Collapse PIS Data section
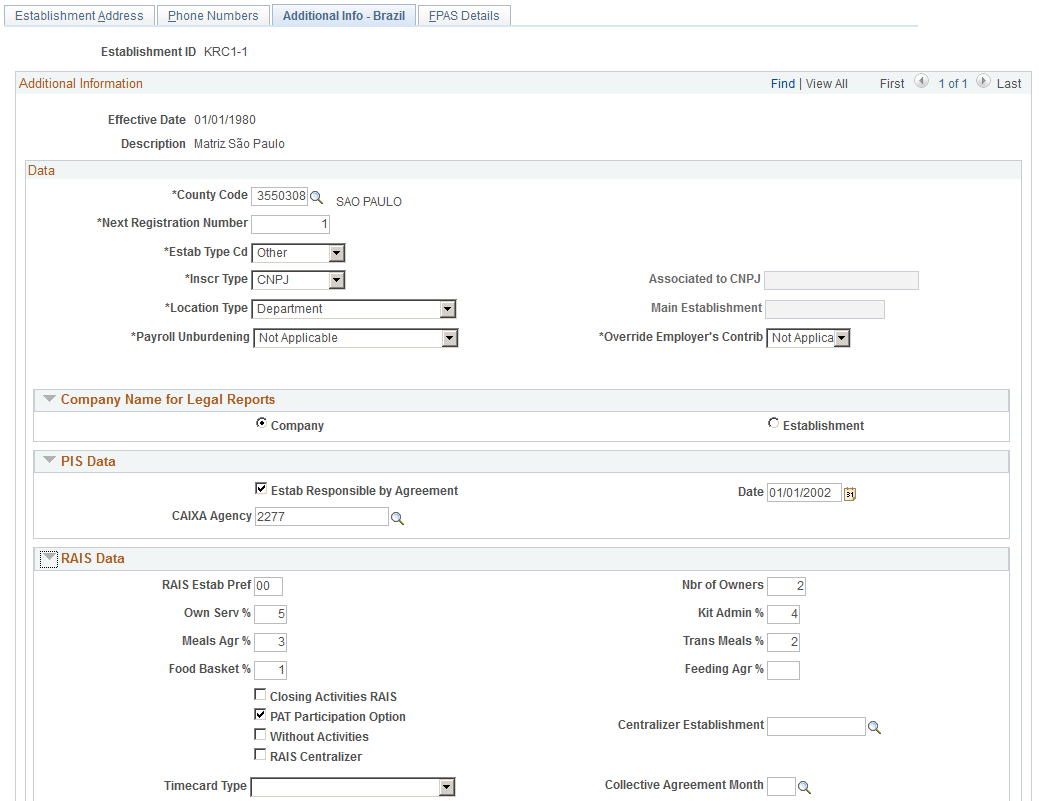 (49, 460)
